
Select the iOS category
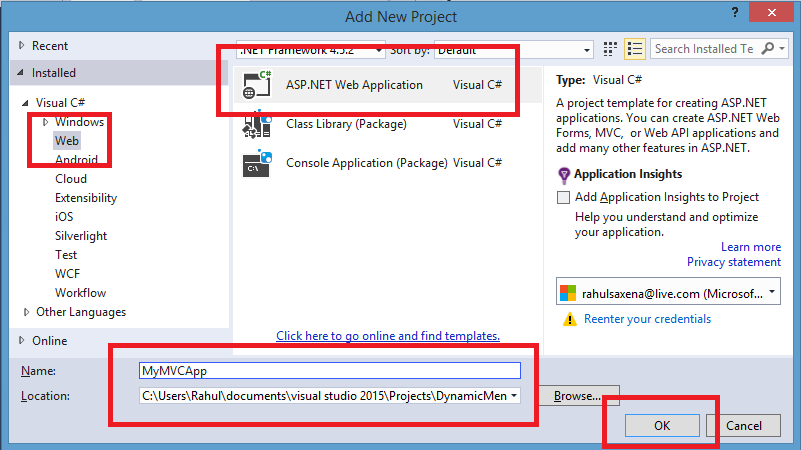pyautogui.click(x=64, y=217)
